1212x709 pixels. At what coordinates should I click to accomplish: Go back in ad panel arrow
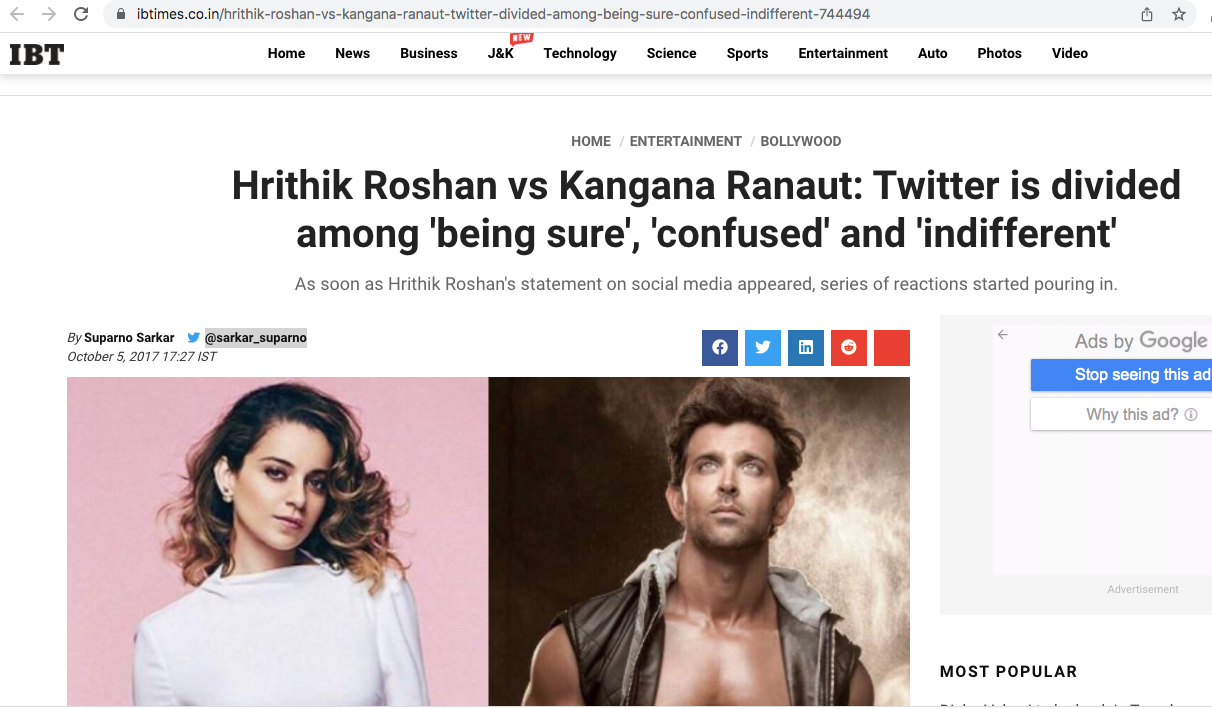1003,335
